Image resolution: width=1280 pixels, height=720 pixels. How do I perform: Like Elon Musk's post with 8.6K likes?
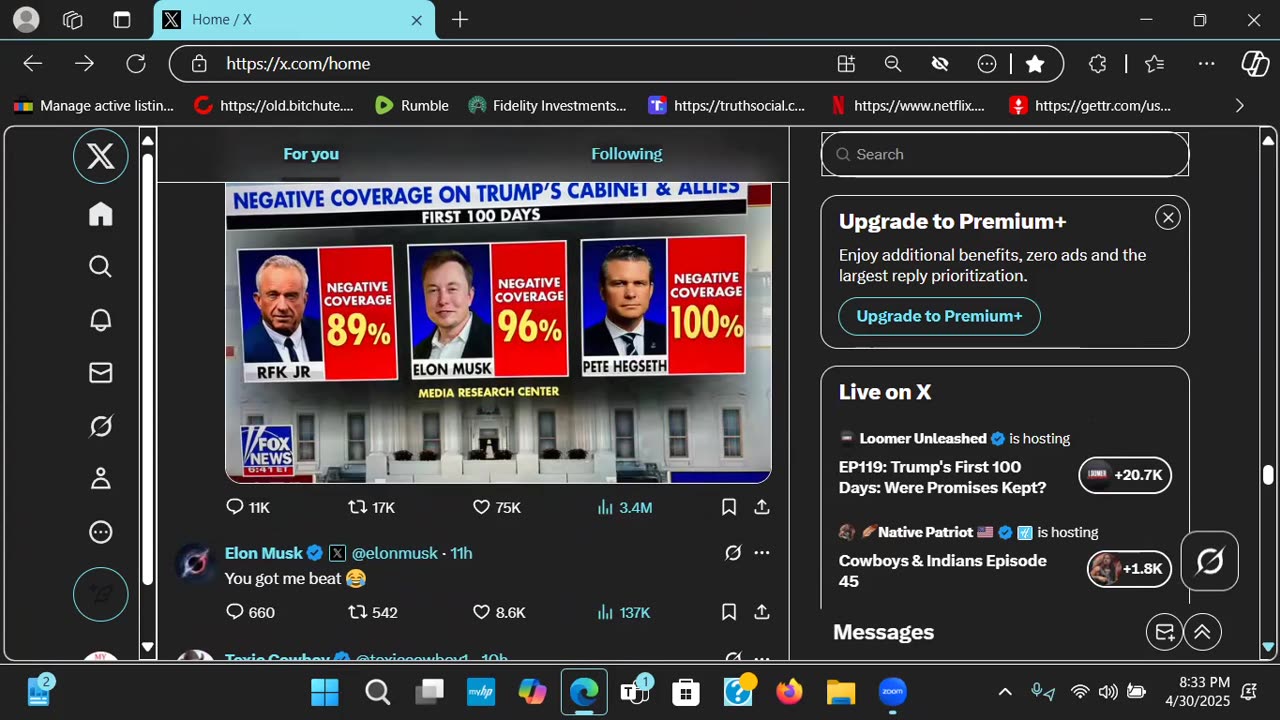498,612
